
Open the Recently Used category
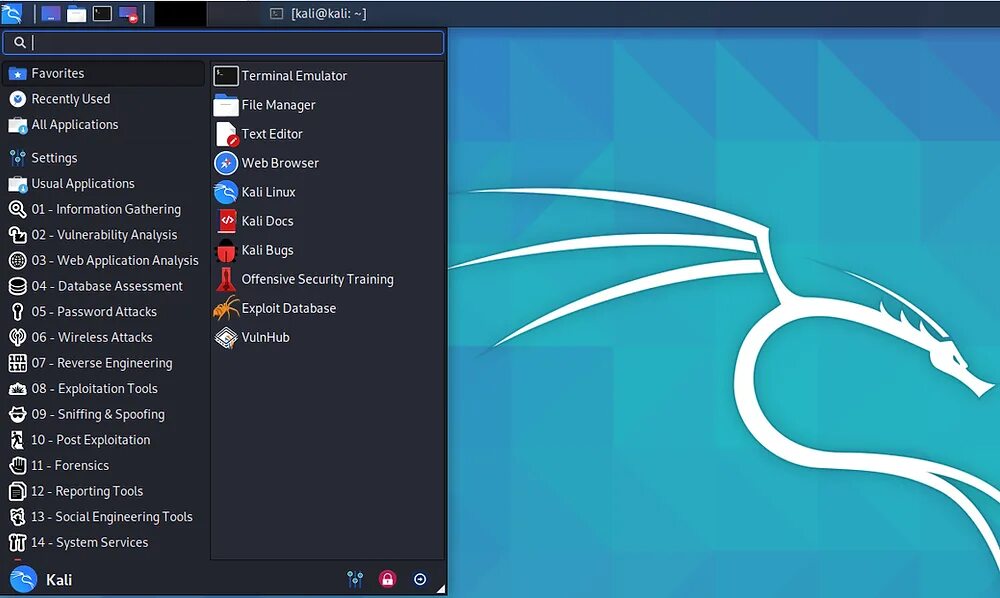(104, 99)
